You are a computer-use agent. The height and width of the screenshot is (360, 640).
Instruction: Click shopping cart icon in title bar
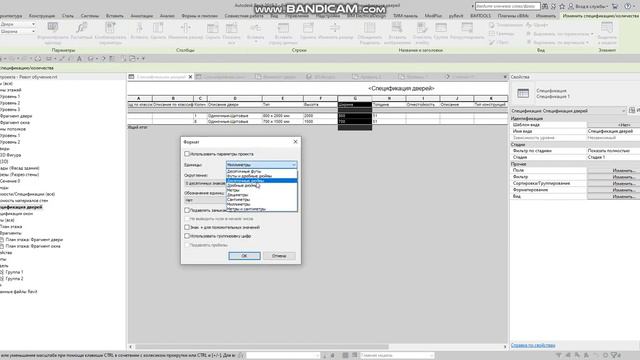coord(615,7)
